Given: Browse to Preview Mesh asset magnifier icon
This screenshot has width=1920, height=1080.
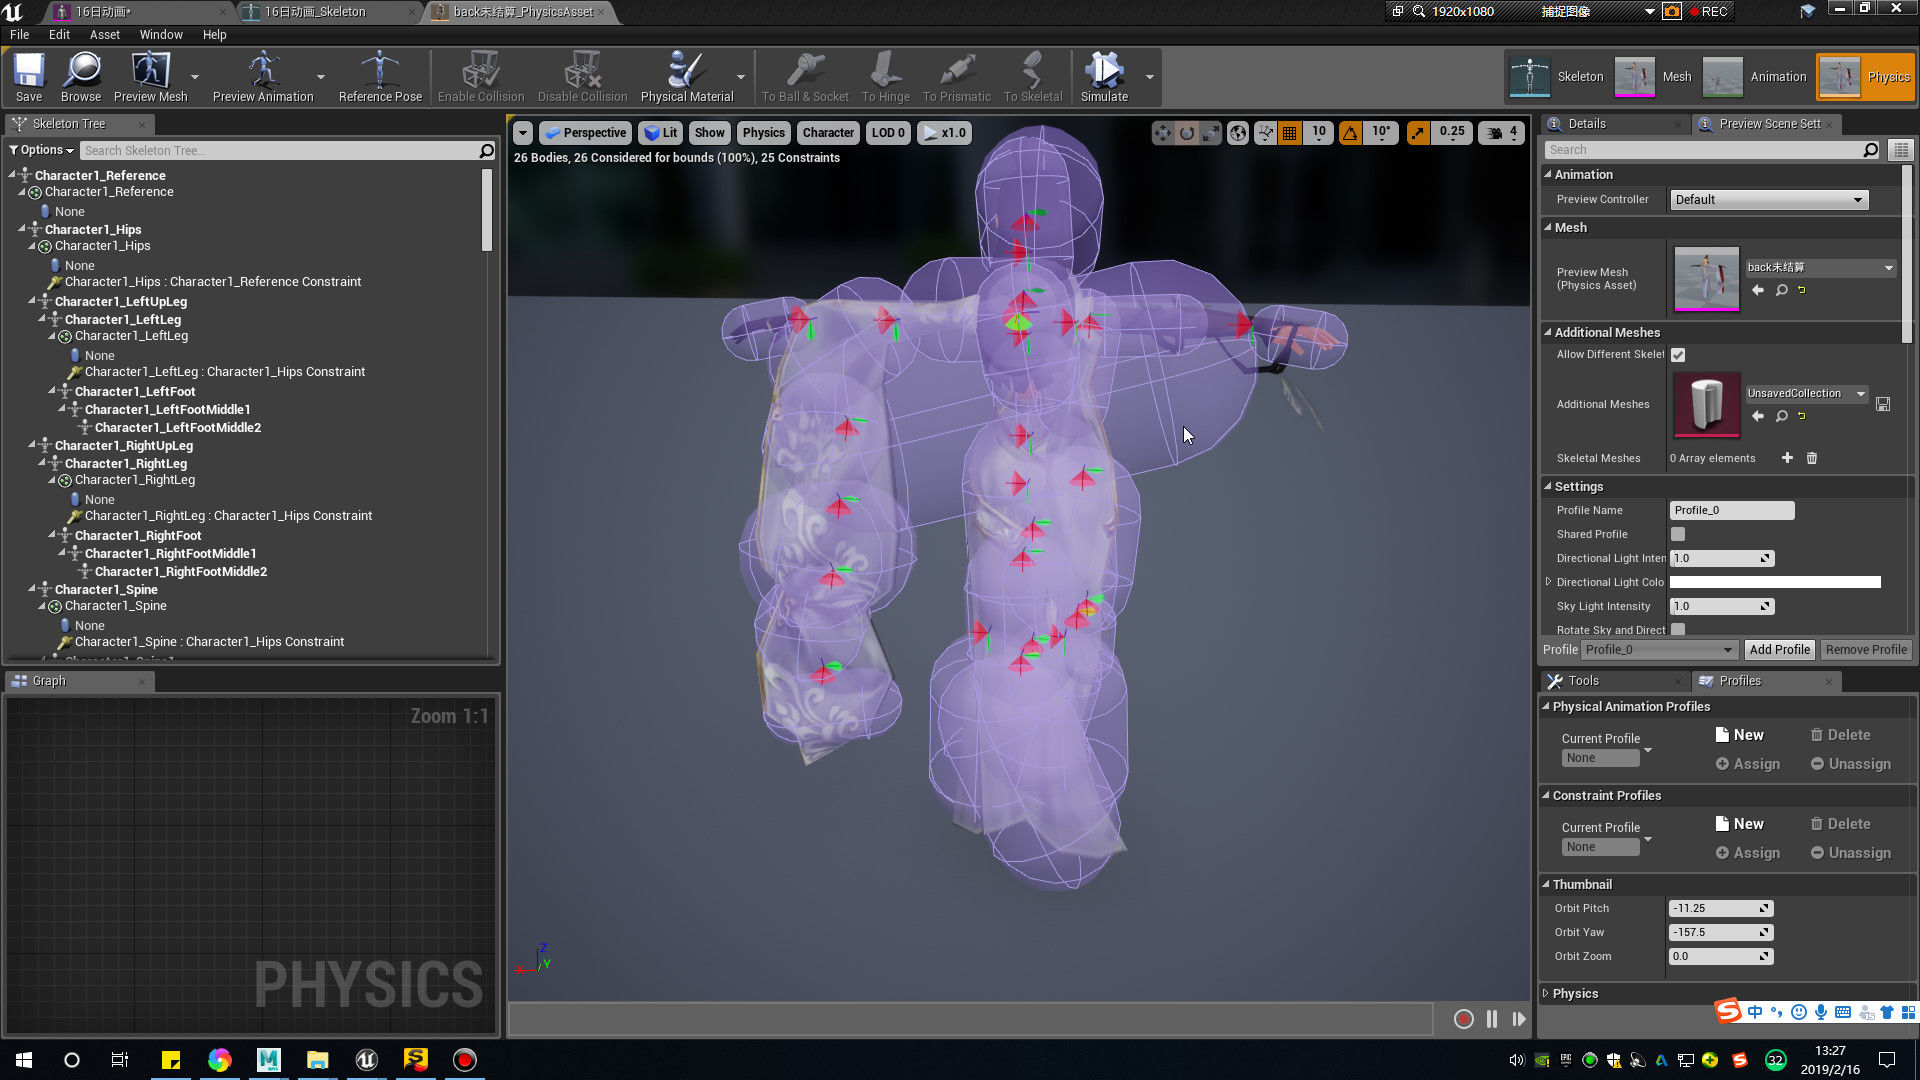Looking at the screenshot, I should click(1781, 290).
